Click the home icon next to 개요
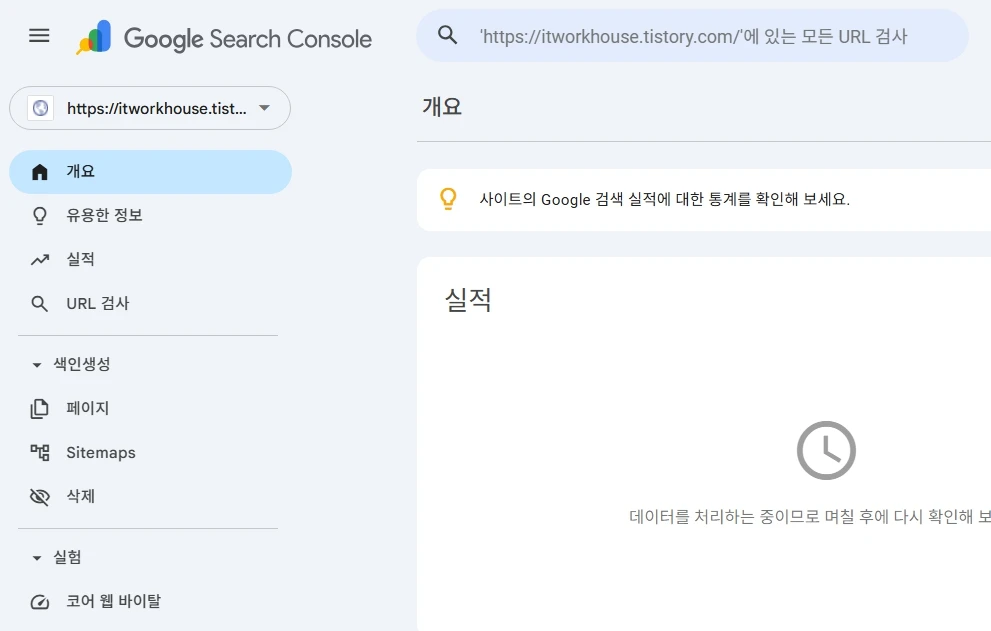 (40, 172)
